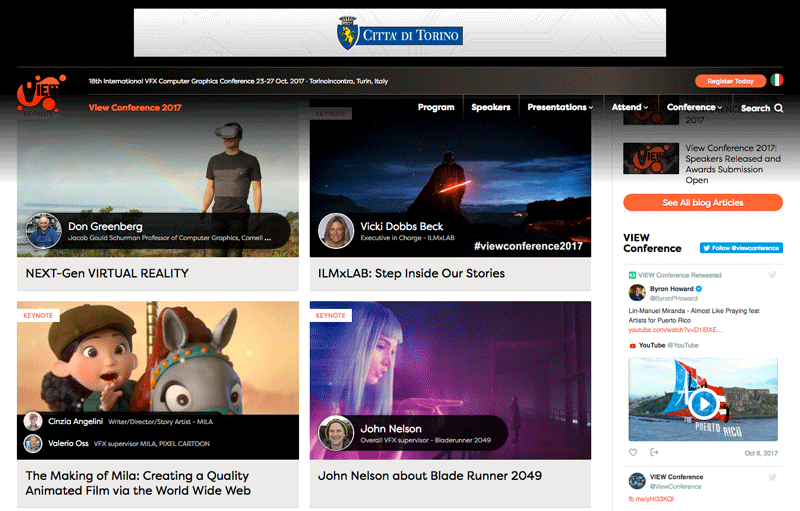Open the Program menu item
The image size is (800, 511).
(436, 107)
